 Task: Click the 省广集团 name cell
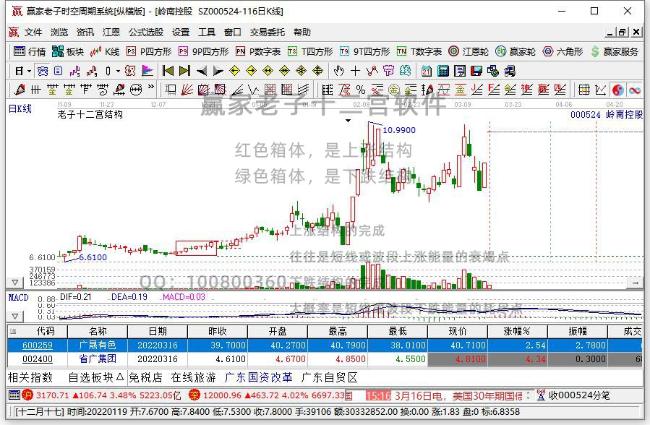tap(97, 359)
